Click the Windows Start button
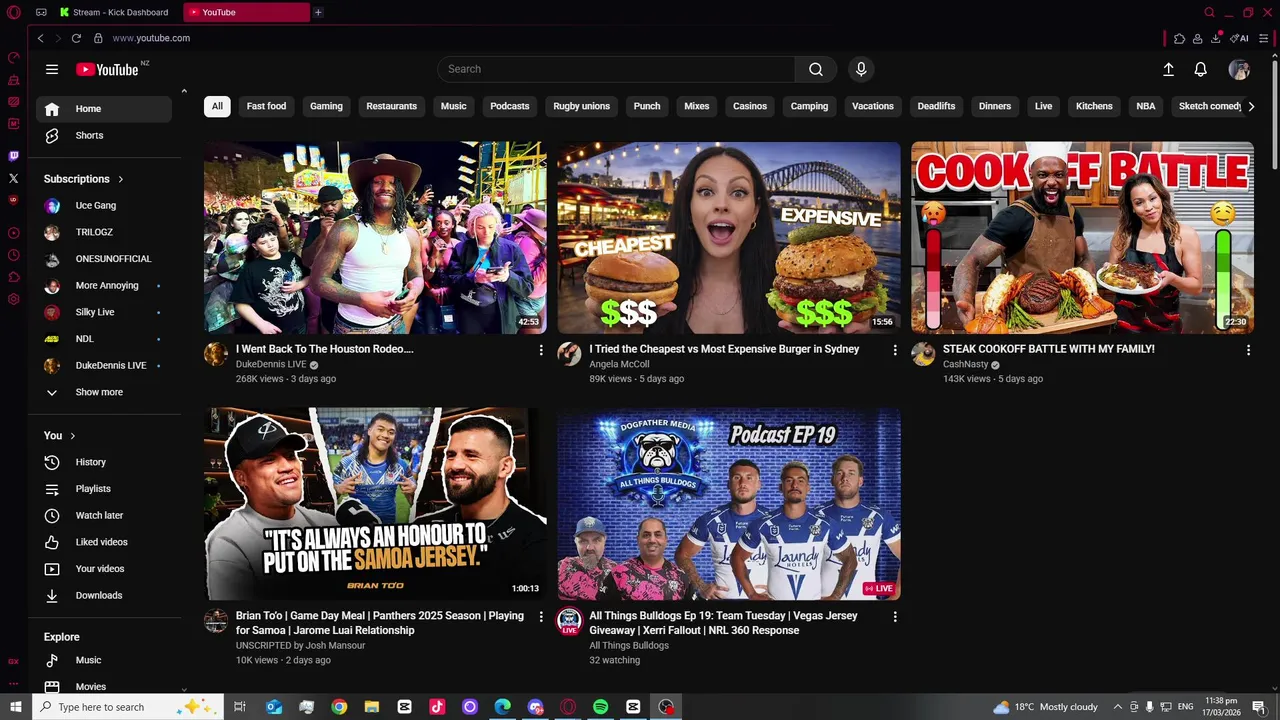 (x=15, y=707)
